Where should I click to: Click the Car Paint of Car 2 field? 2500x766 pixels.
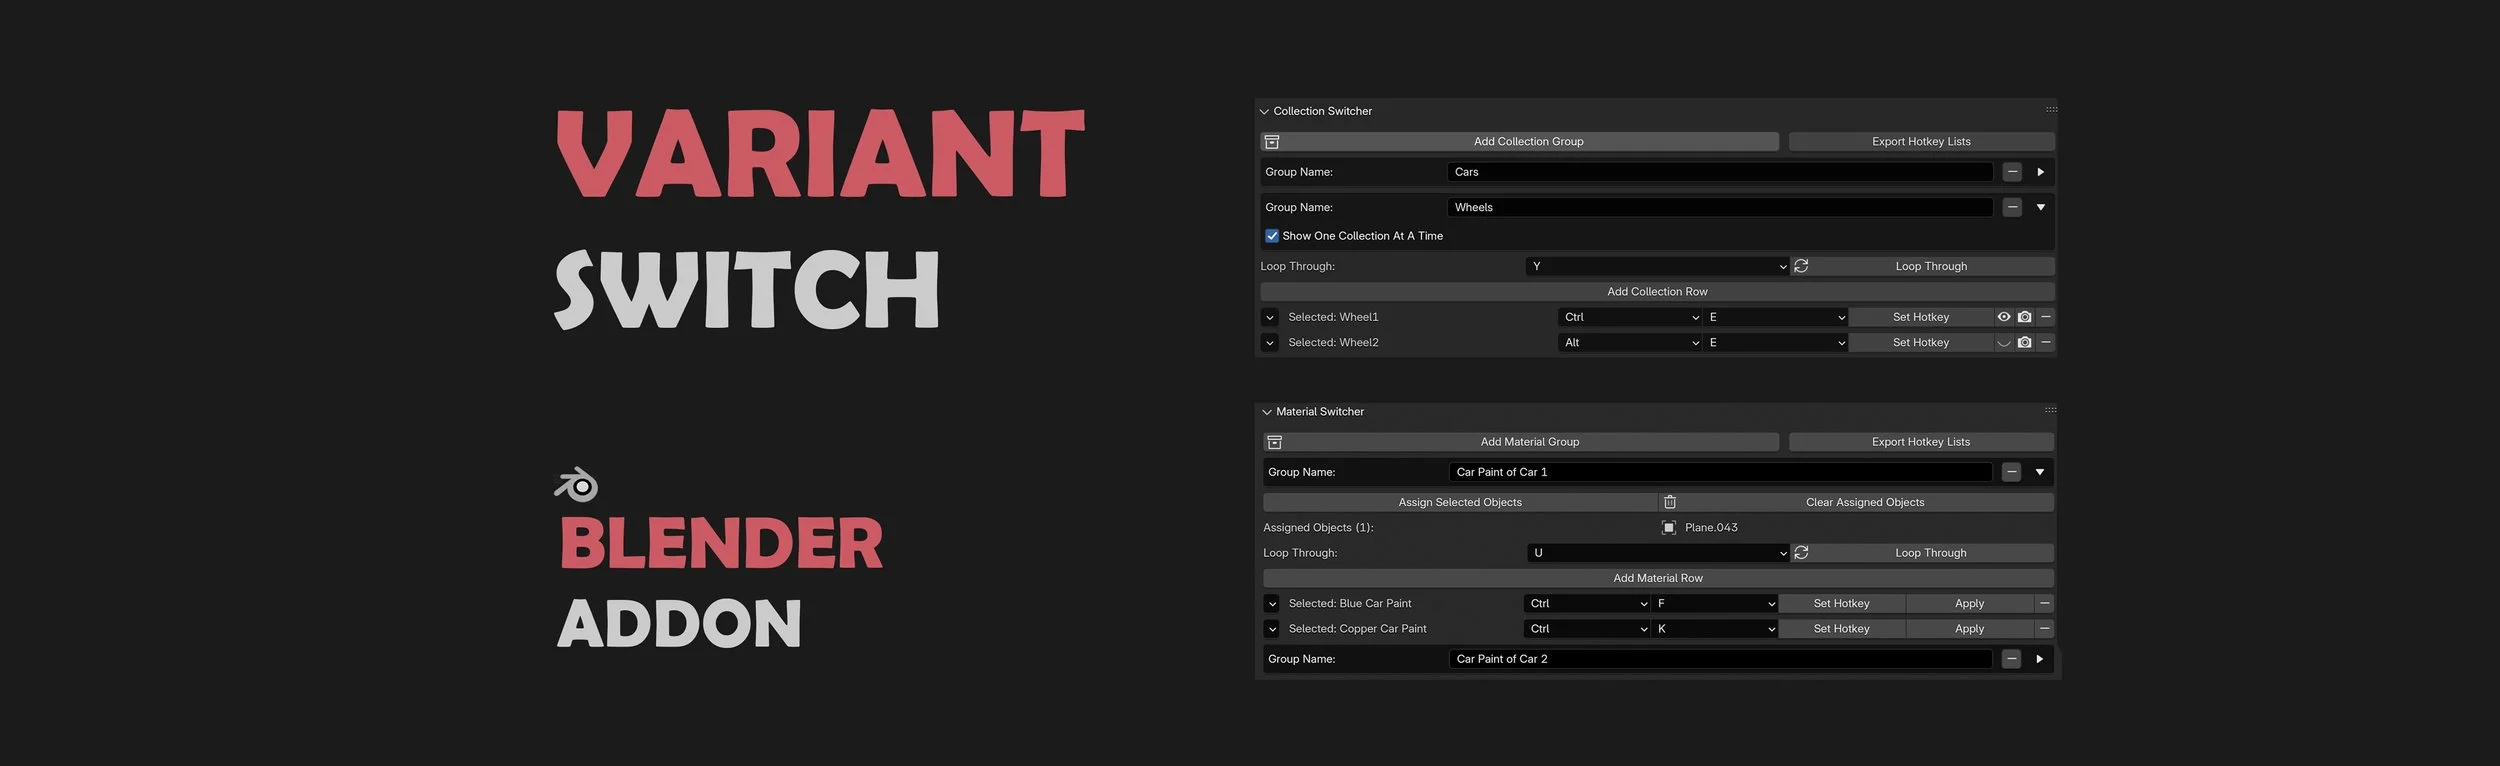pos(1720,659)
